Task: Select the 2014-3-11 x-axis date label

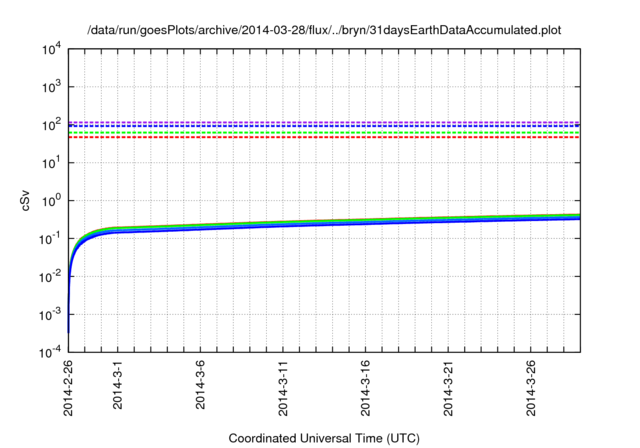Action: tap(283, 388)
